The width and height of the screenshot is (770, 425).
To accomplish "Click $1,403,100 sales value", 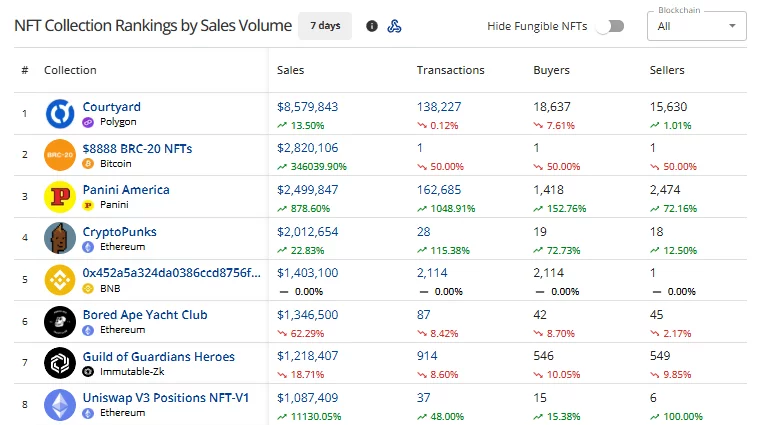I will (307, 273).
